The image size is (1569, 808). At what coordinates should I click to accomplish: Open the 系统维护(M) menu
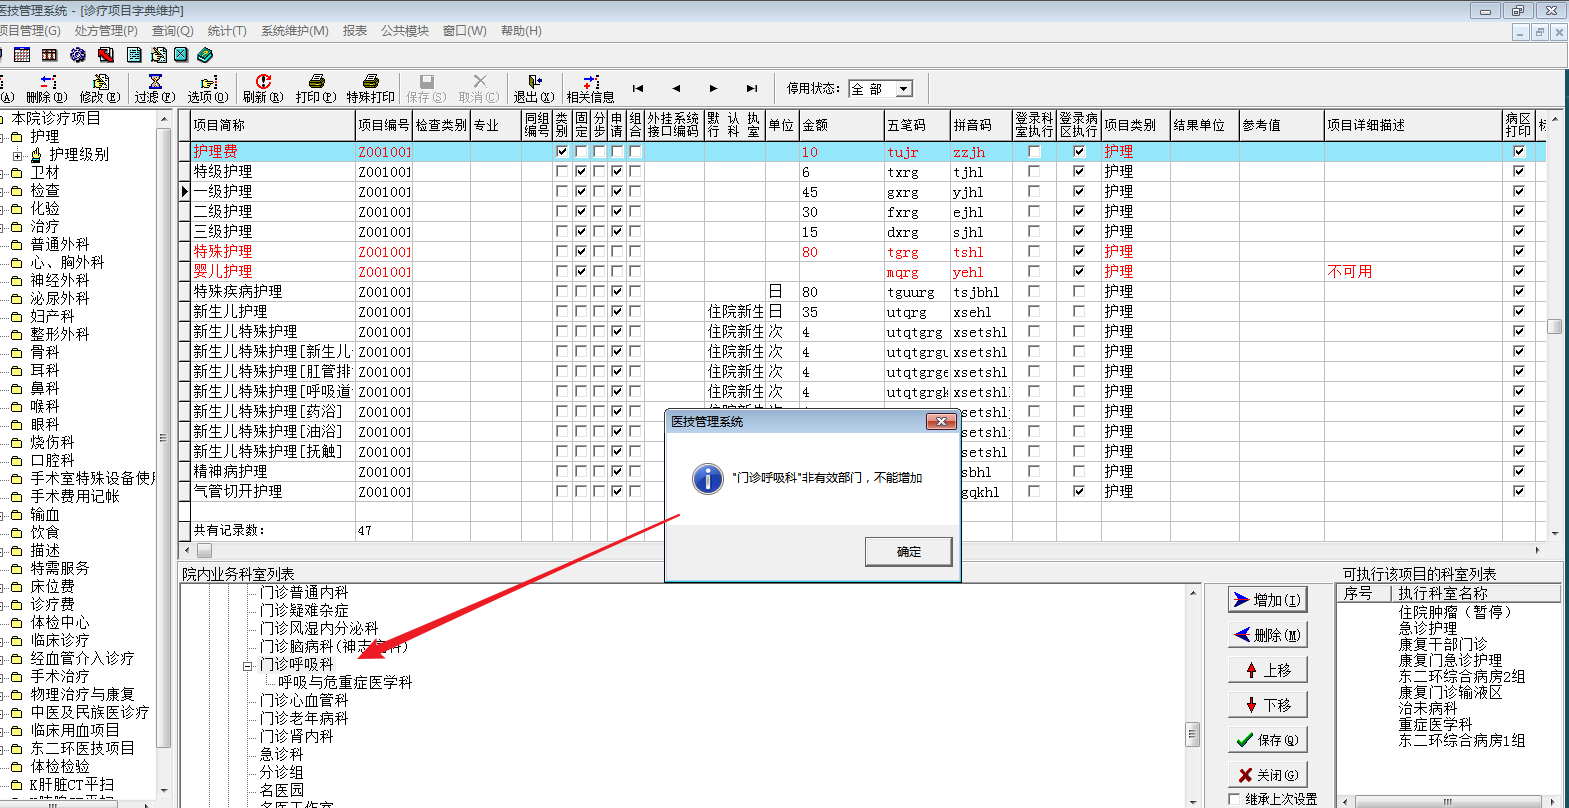click(295, 31)
